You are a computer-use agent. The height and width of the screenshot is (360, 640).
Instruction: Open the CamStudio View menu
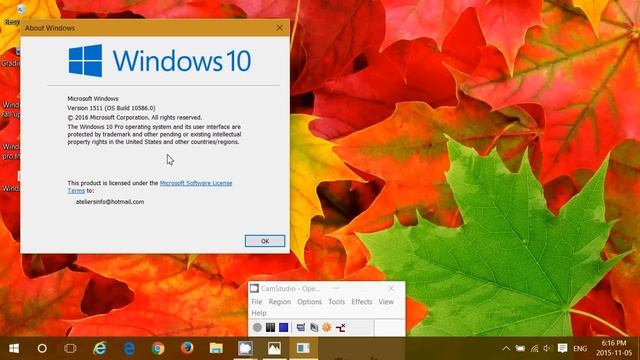386,302
